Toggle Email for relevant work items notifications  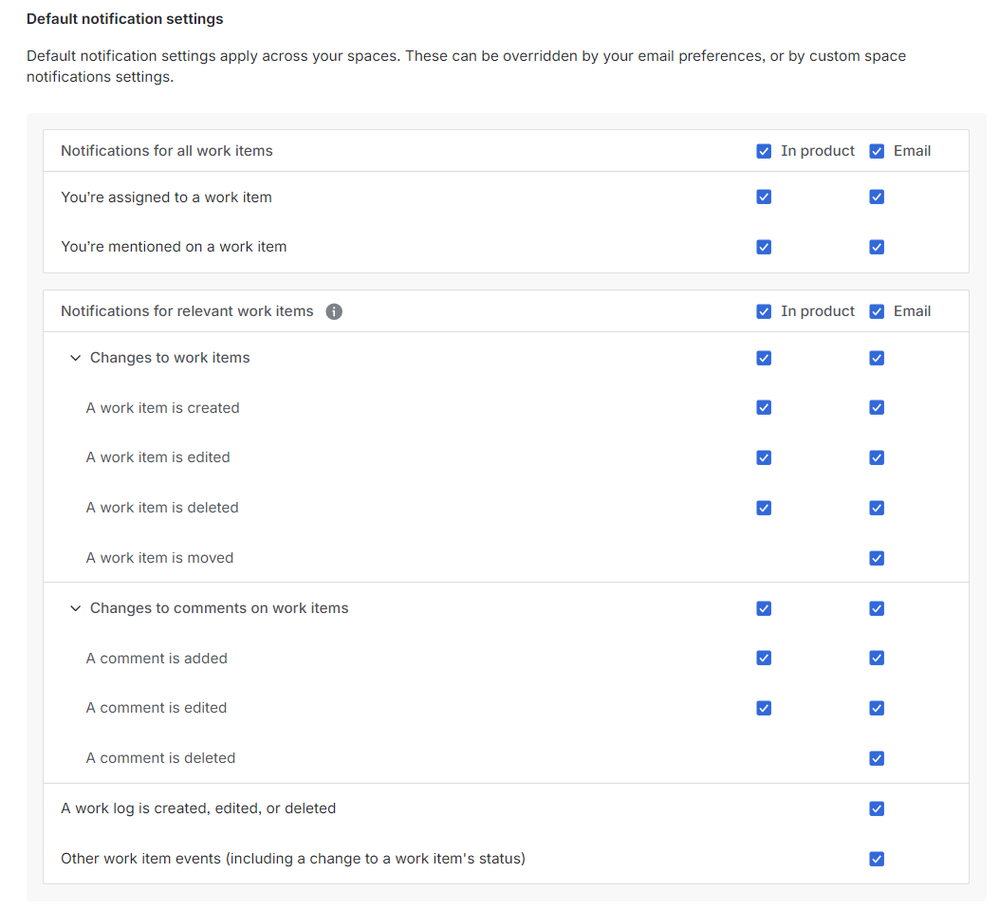point(877,311)
